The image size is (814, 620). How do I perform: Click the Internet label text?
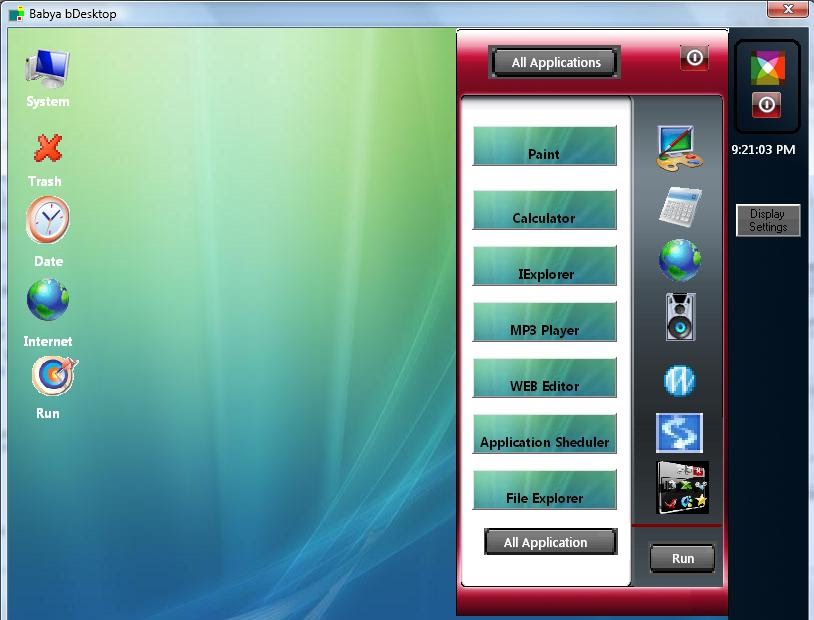point(48,341)
